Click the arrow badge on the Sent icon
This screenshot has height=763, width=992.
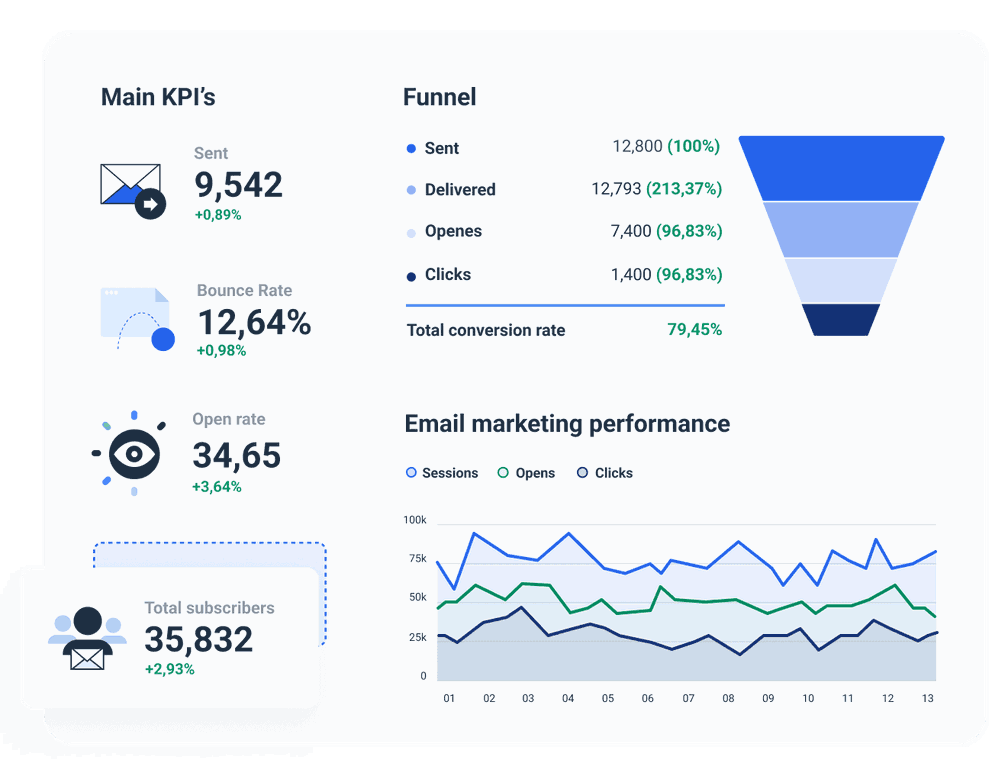[153, 204]
